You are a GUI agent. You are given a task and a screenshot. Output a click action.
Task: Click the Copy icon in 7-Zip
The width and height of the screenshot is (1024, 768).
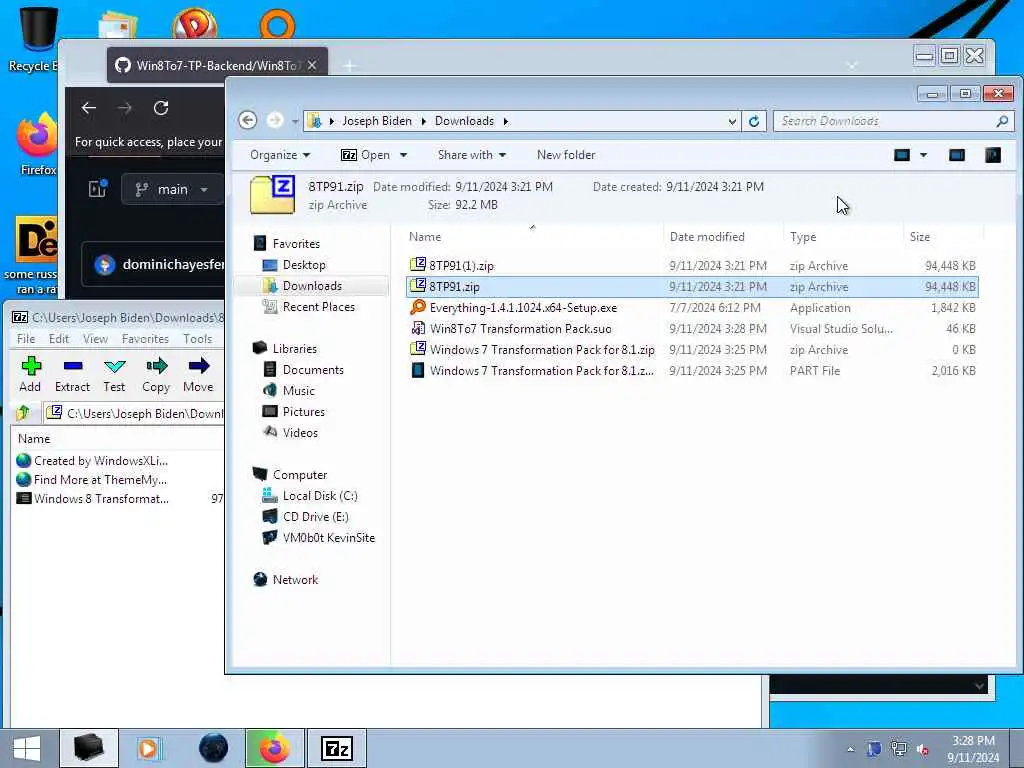point(156,366)
